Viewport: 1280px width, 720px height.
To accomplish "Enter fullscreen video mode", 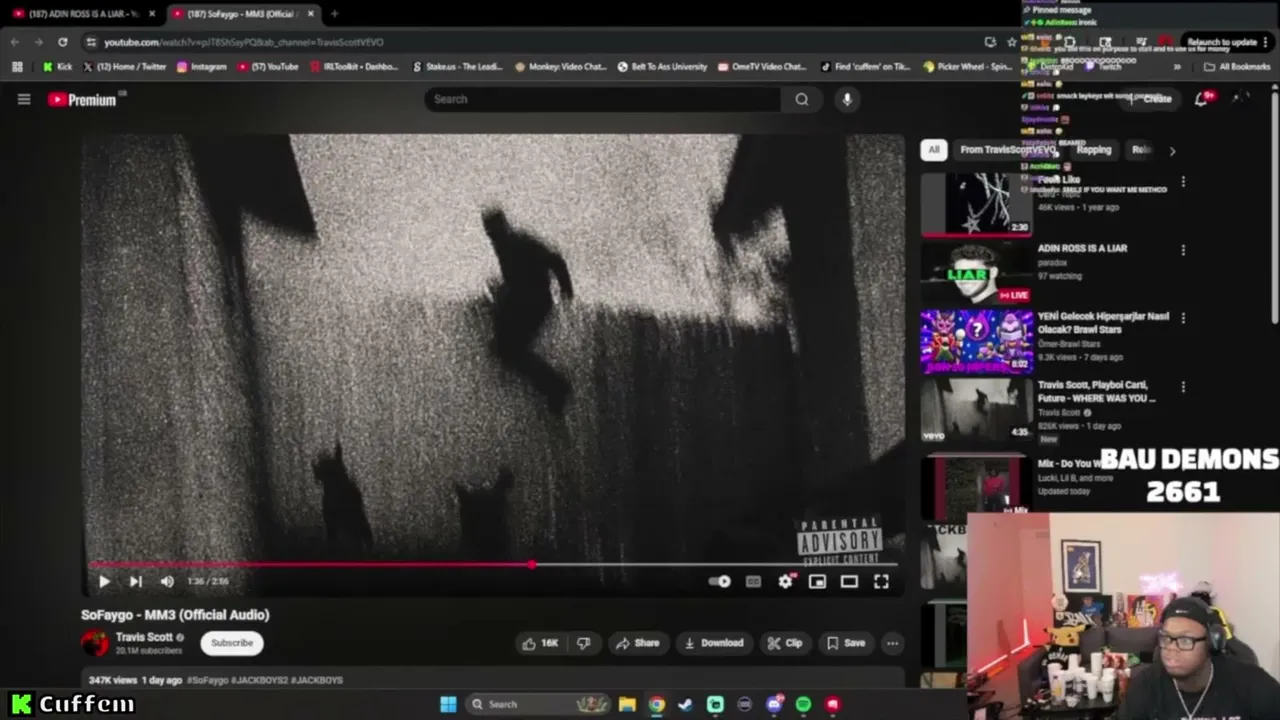I will pos(881,581).
